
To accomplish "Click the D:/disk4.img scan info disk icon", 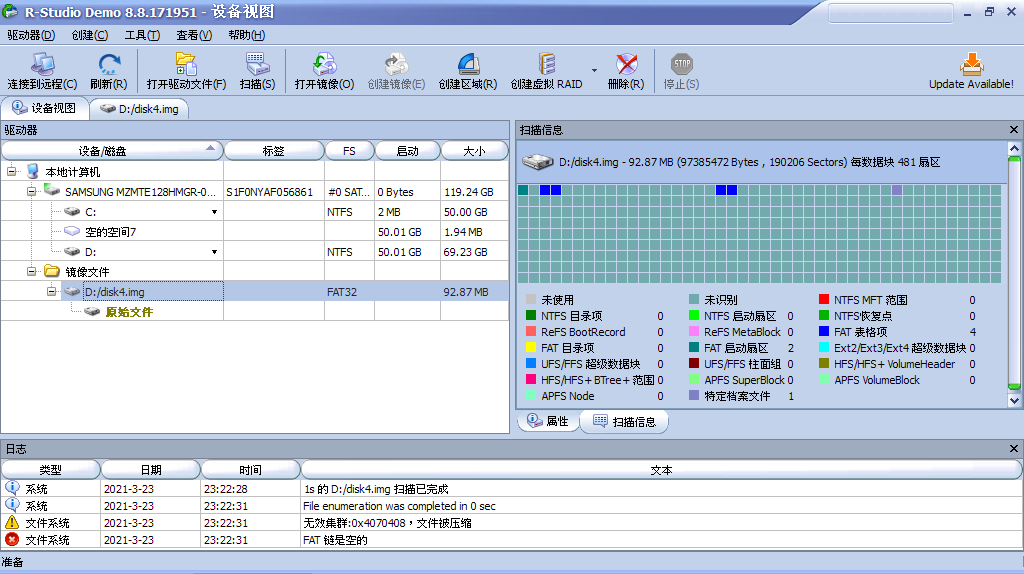I will tap(537, 161).
